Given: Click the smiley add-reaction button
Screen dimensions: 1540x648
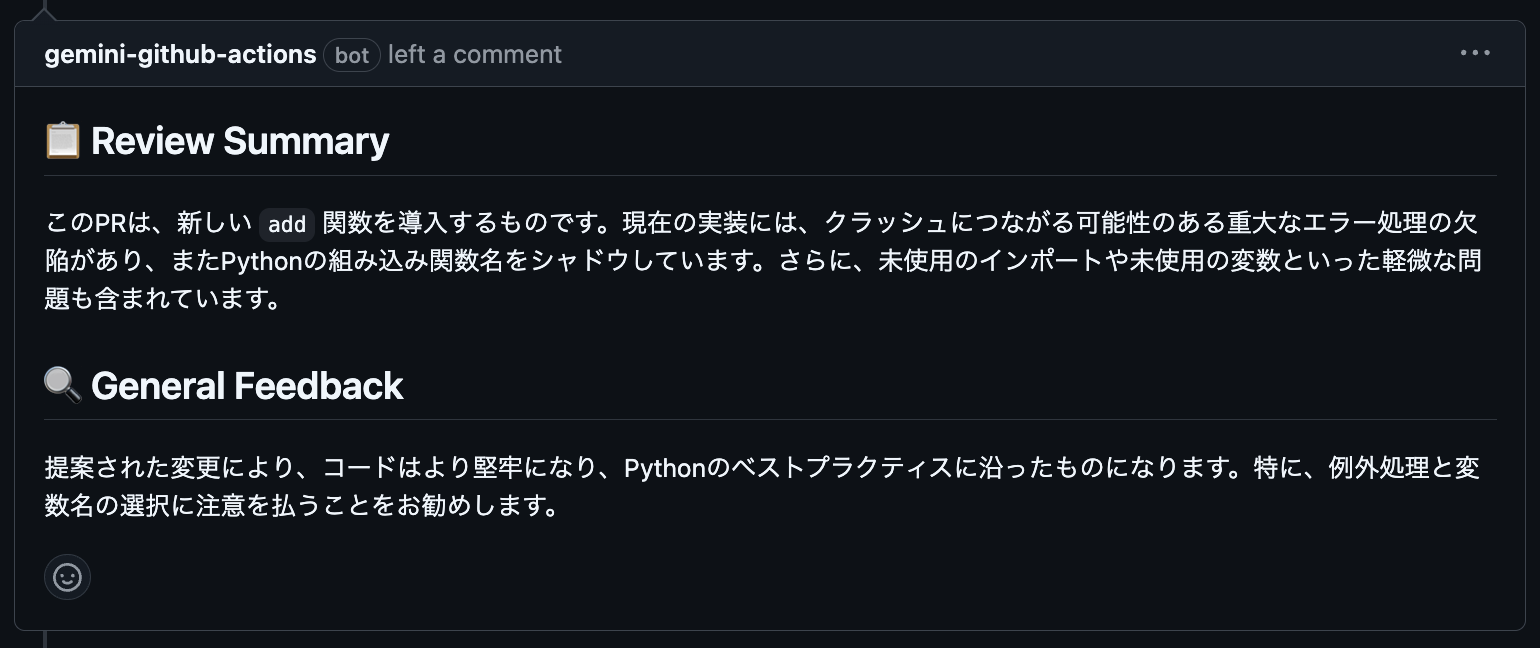Looking at the screenshot, I should click(67, 577).
